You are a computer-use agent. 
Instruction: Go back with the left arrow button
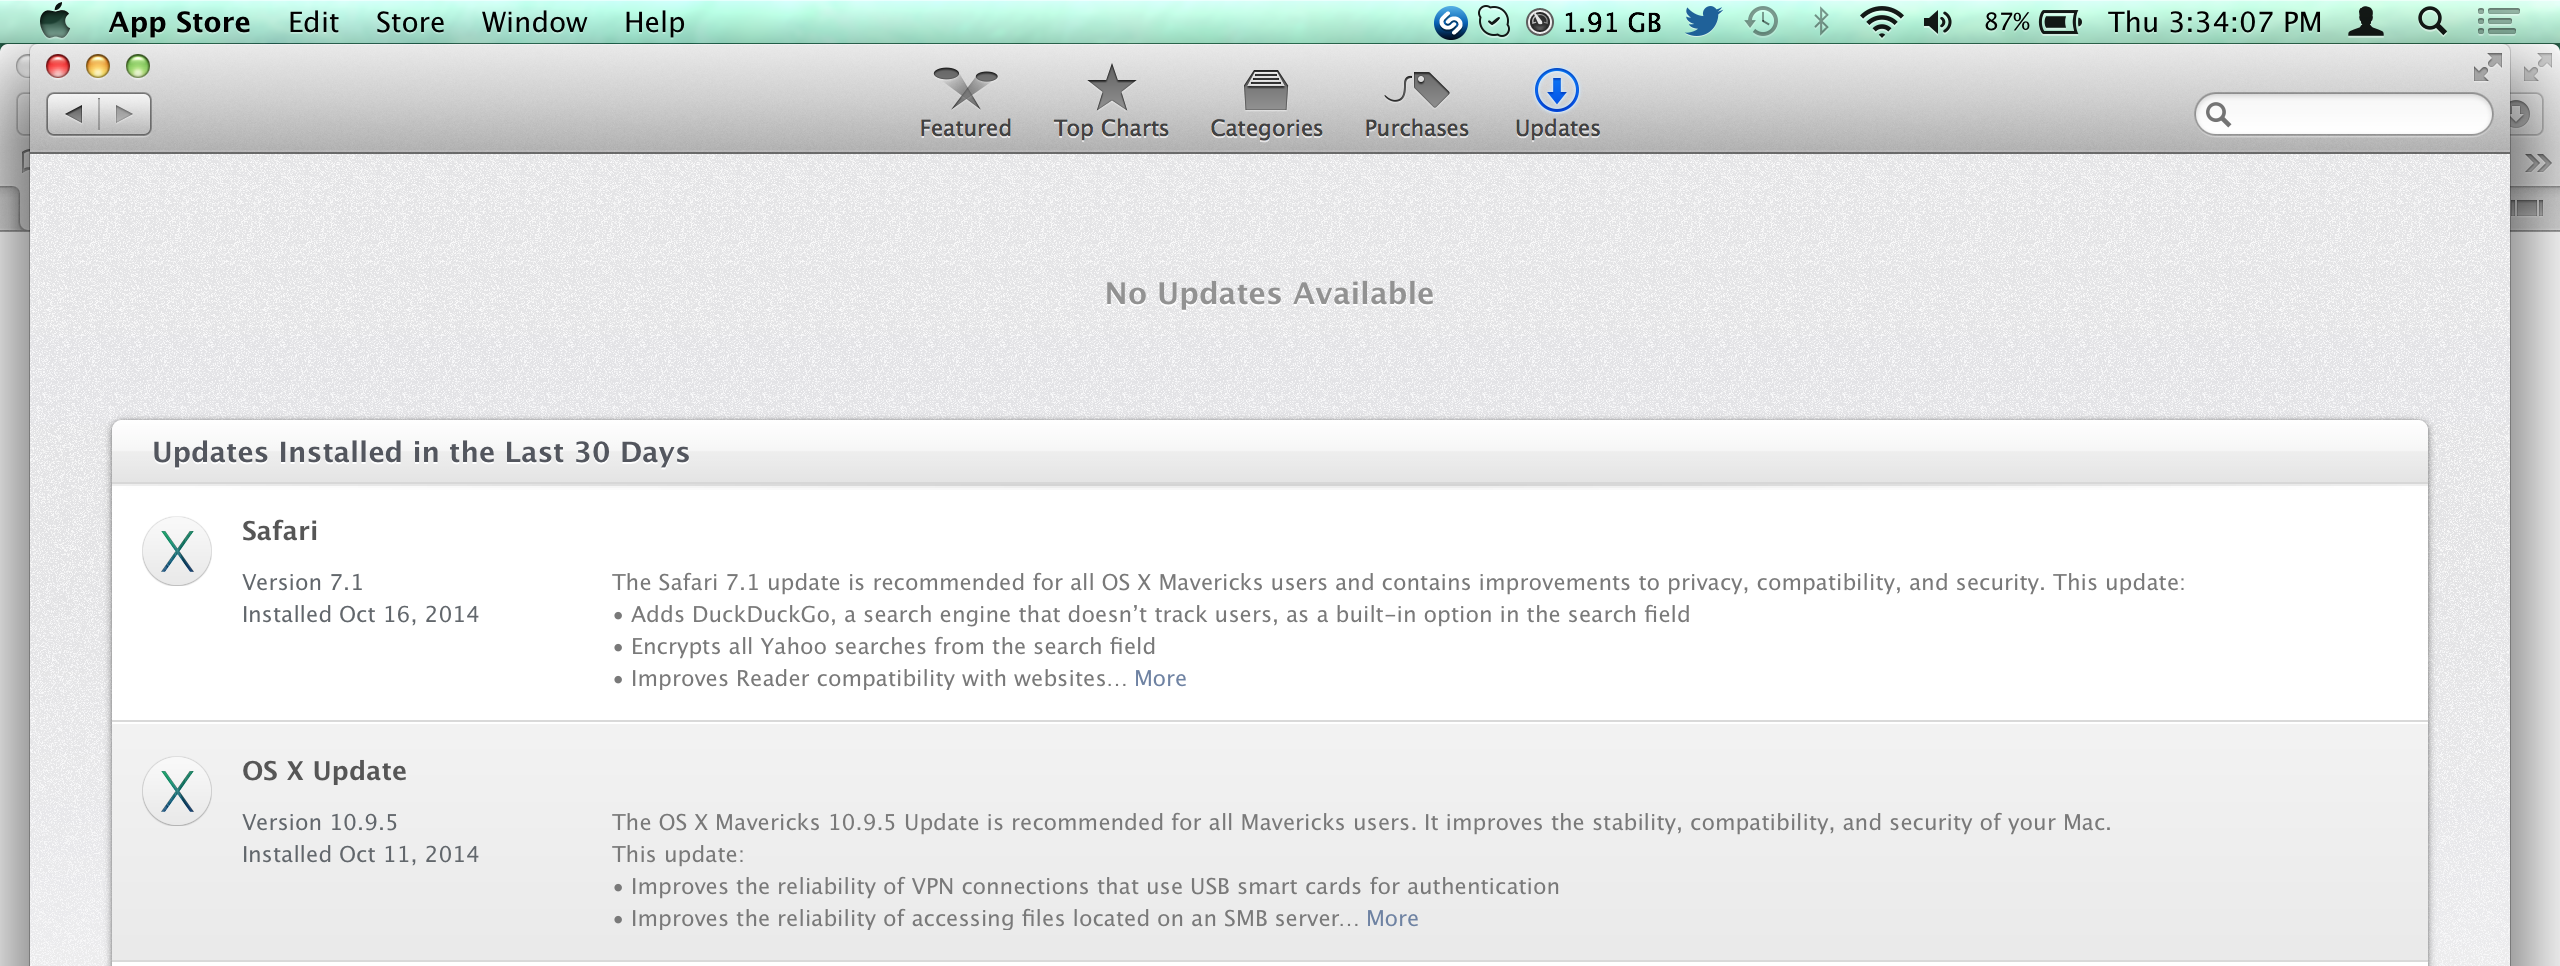(x=73, y=114)
